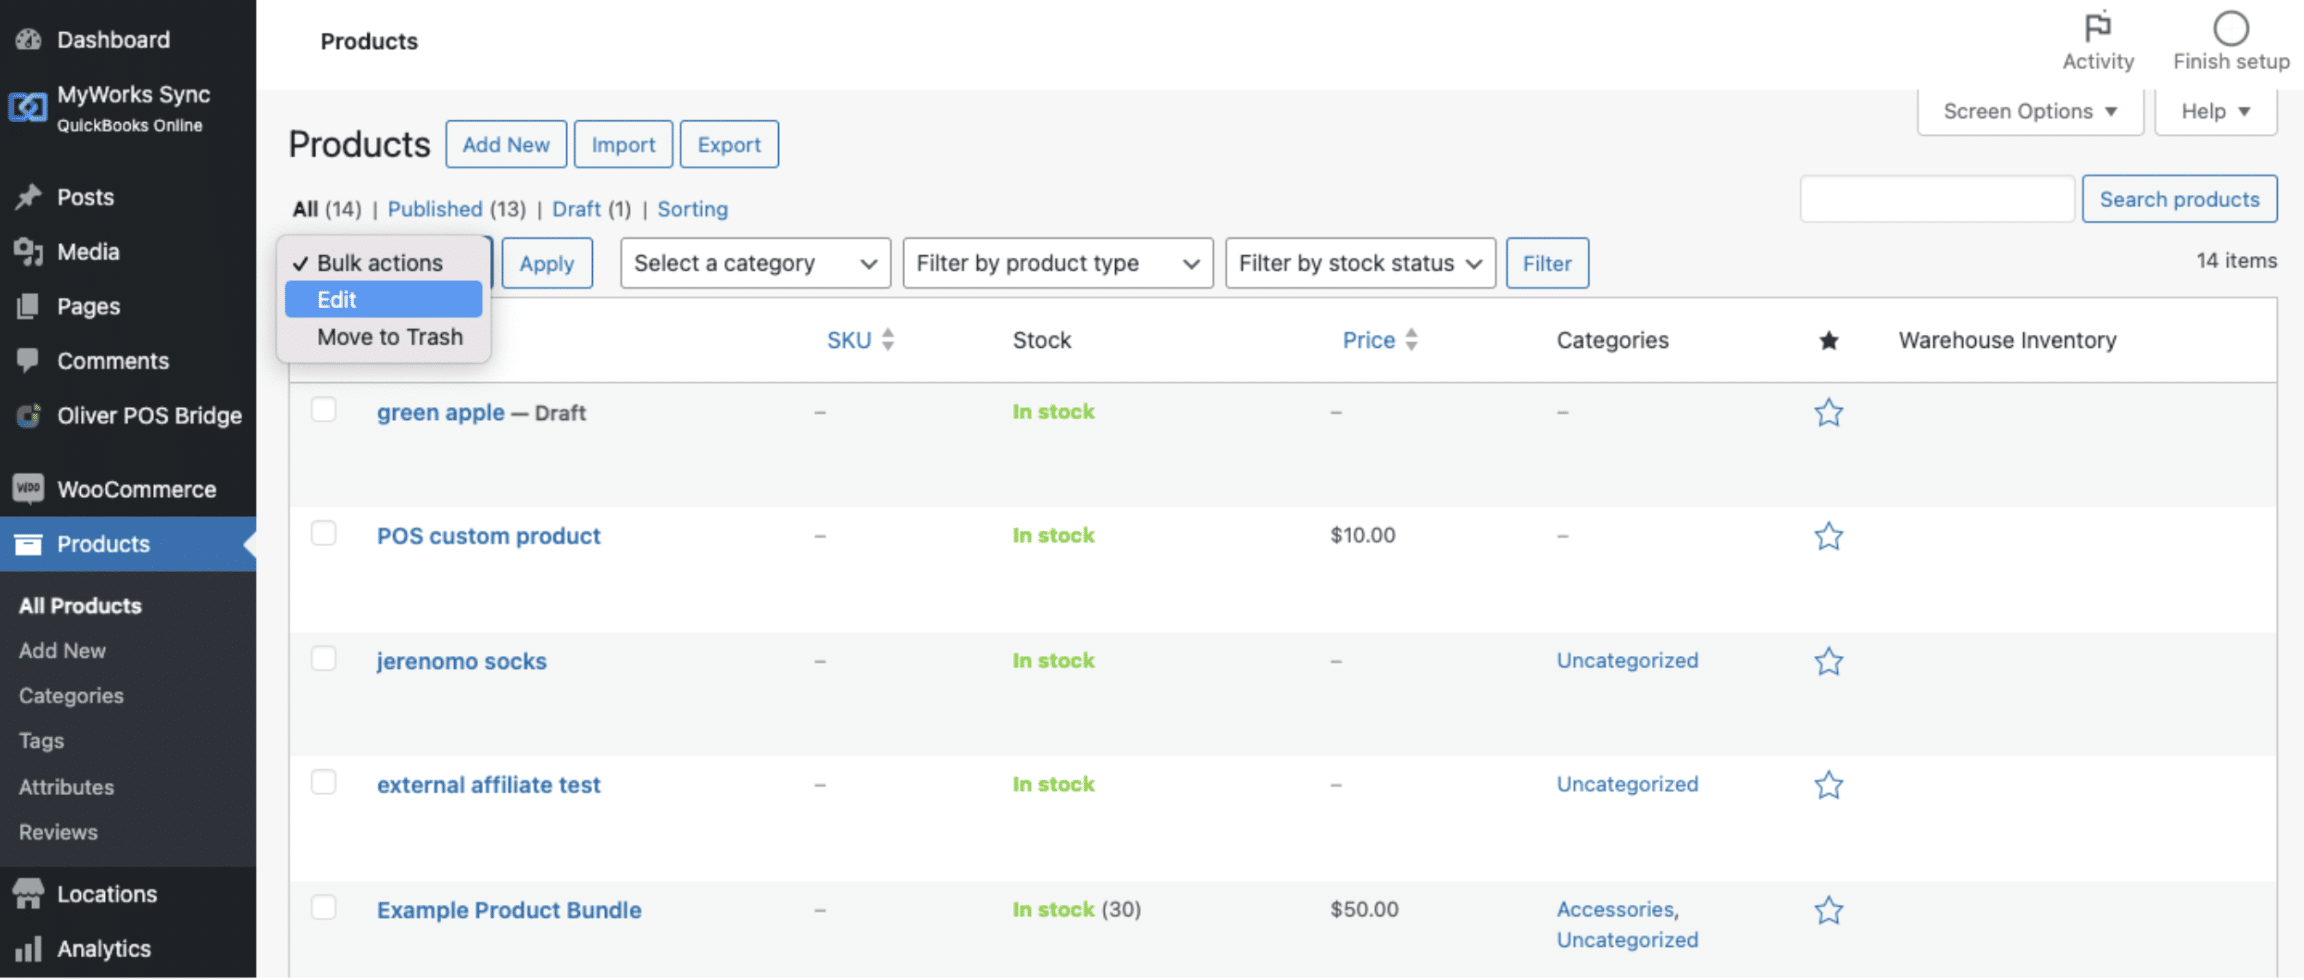Click the Featured star column header

coord(1829,341)
